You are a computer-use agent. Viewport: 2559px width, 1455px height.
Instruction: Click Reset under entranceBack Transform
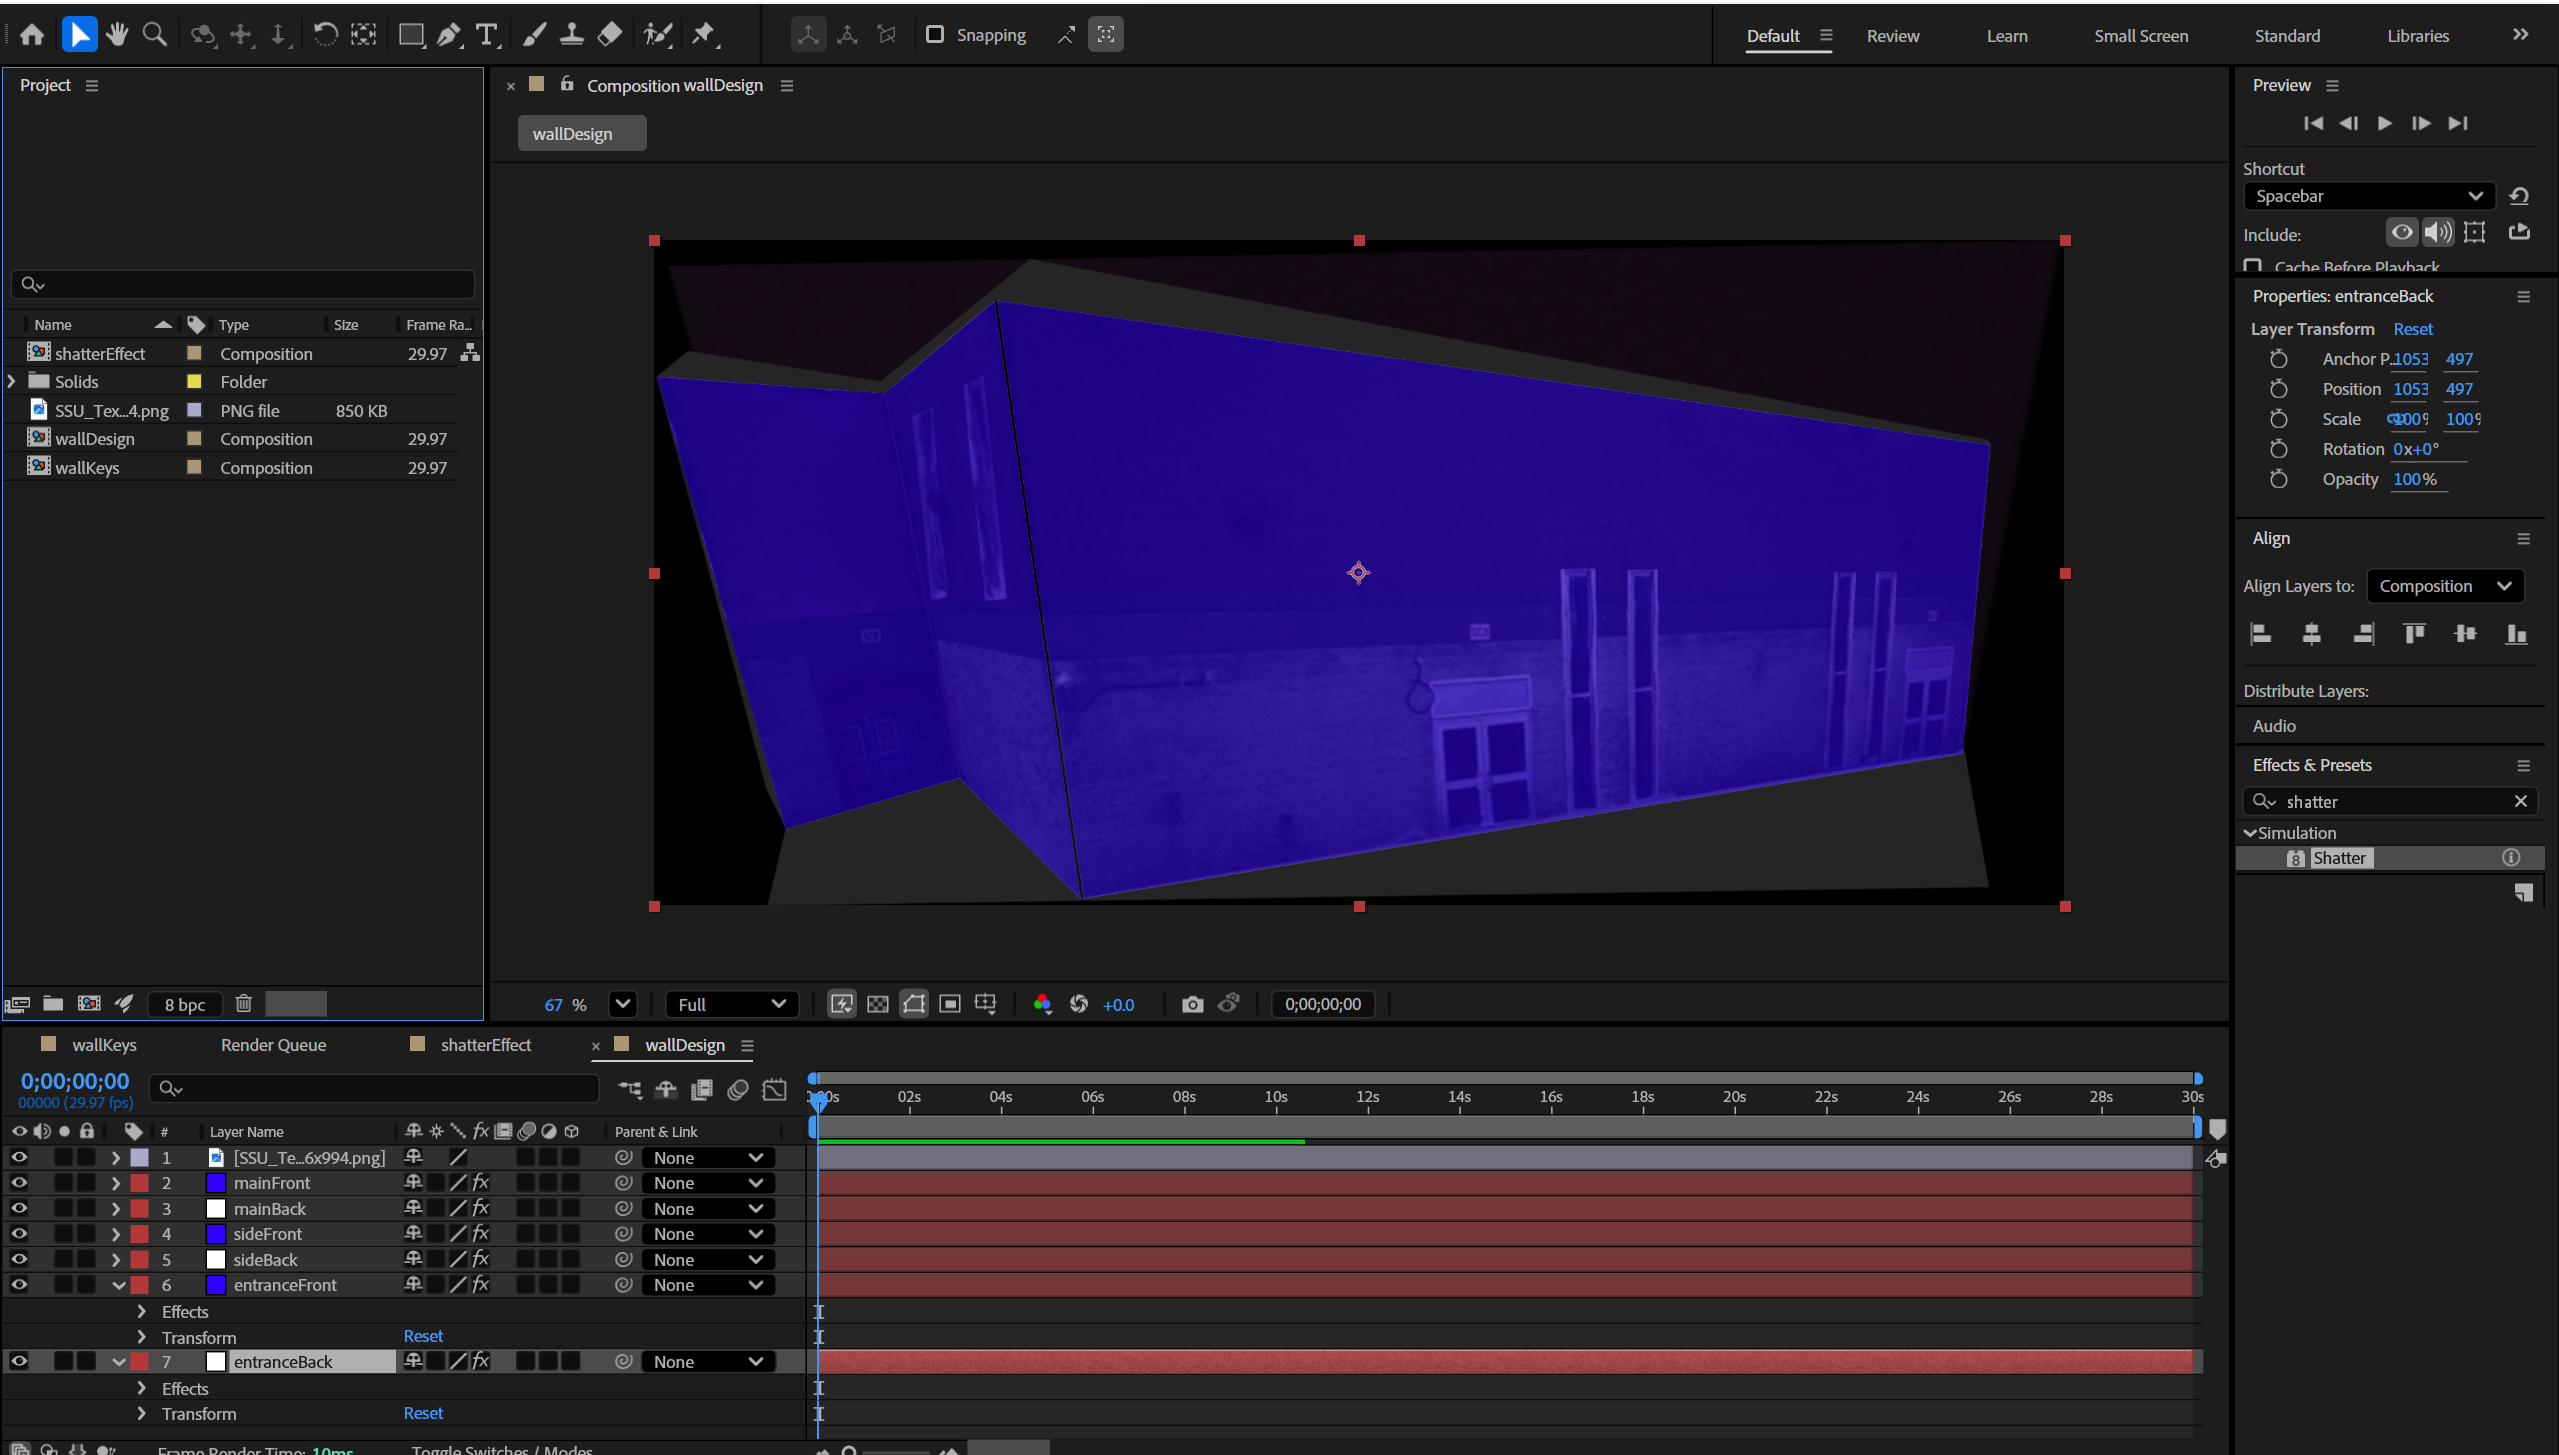(423, 1412)
